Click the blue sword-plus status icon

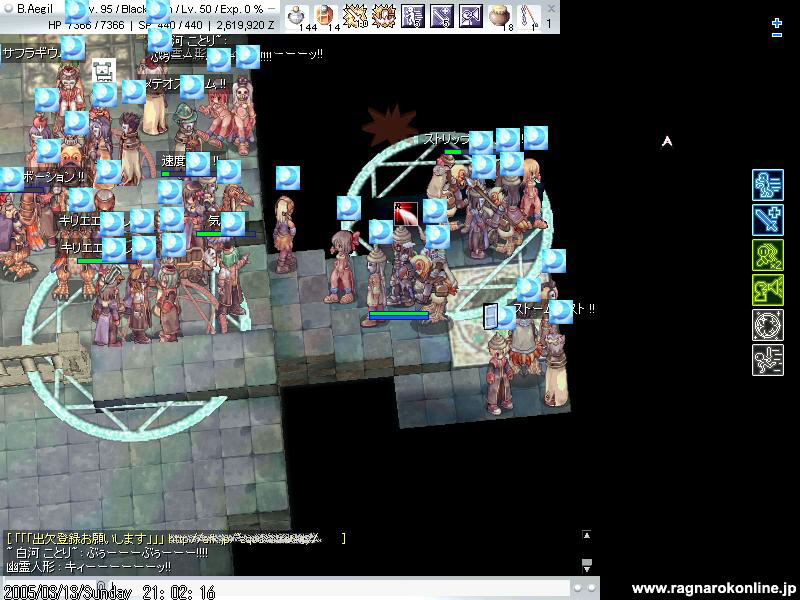[768, 220]
